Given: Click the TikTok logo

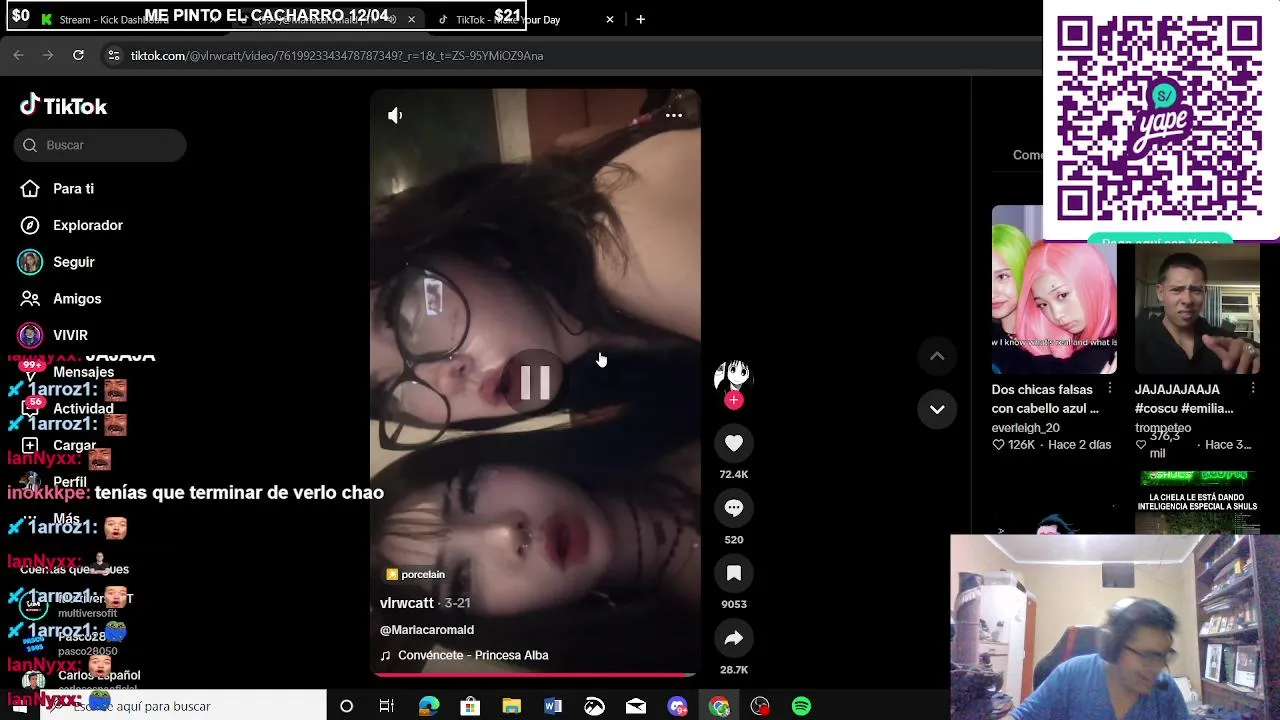Looking at the screenshot, I should (x=63, y=106).
